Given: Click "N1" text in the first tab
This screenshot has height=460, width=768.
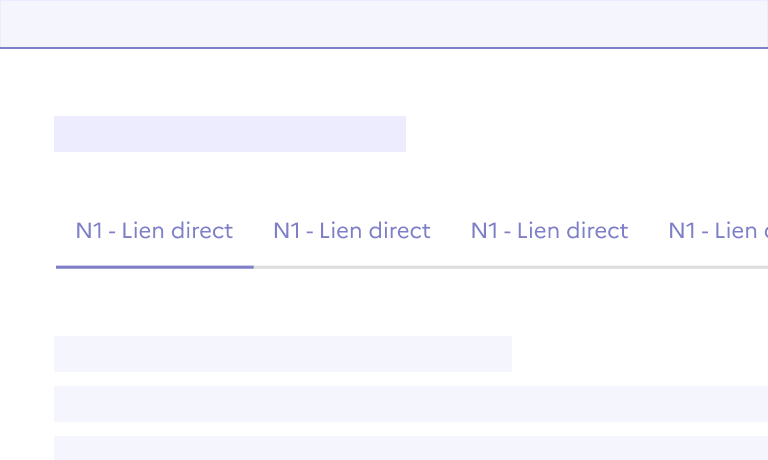Looking at the screenshot, I should (89, 231).
